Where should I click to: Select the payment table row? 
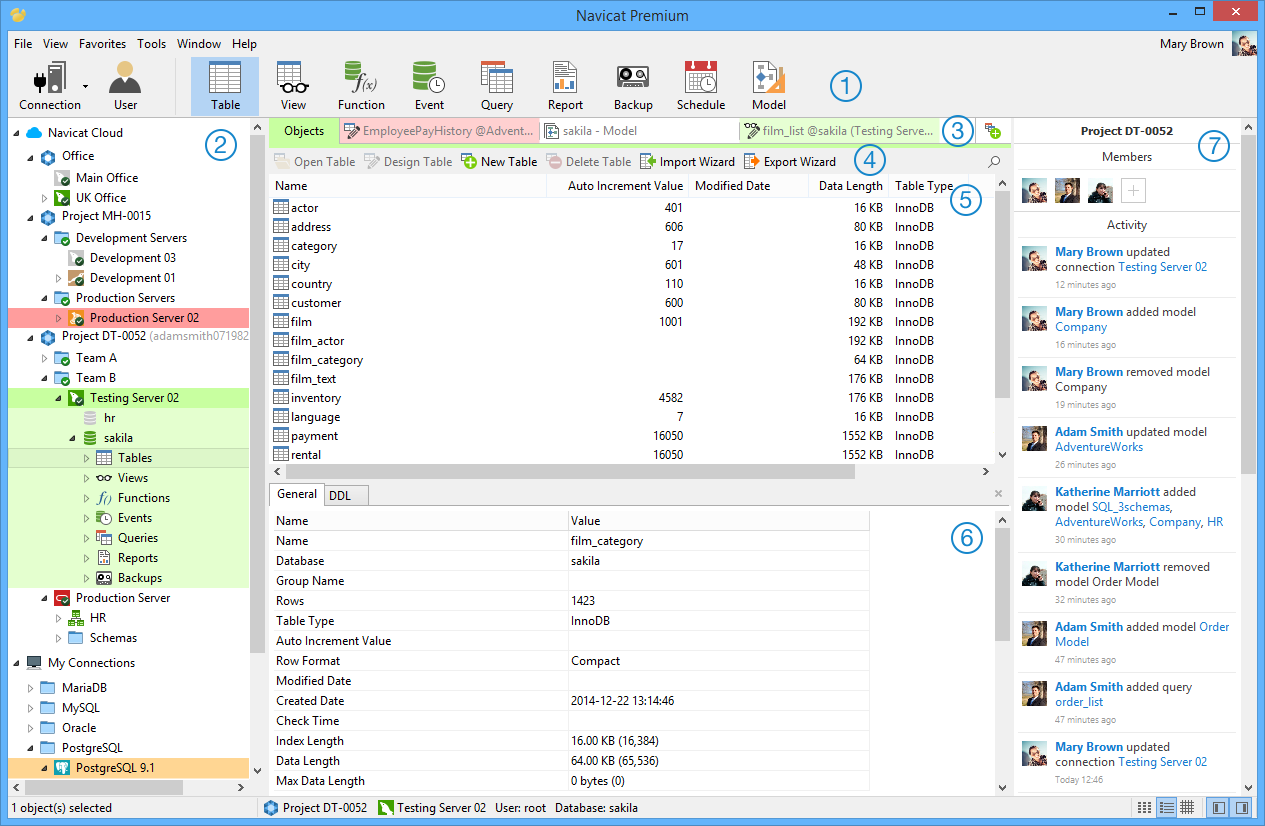tap(632, 436)
